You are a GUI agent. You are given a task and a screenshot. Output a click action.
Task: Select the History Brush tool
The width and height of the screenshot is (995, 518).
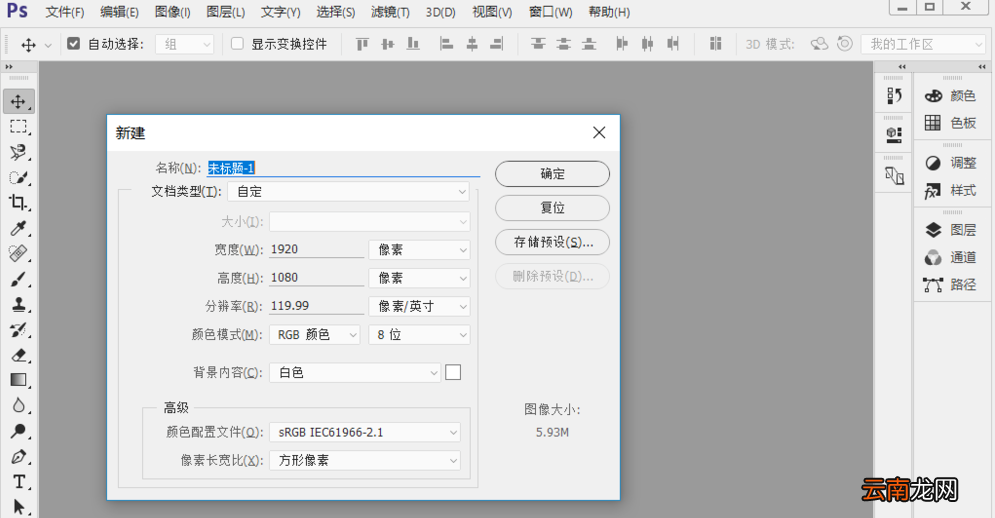18,330
